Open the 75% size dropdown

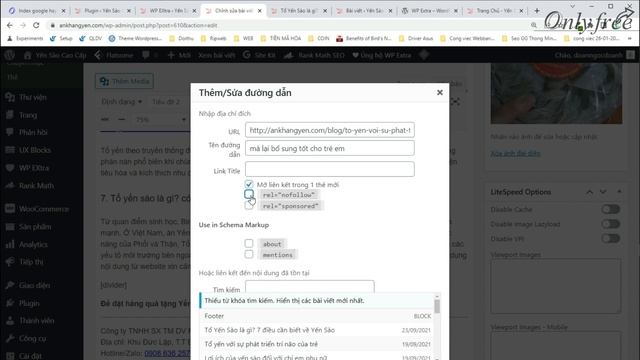160,120
